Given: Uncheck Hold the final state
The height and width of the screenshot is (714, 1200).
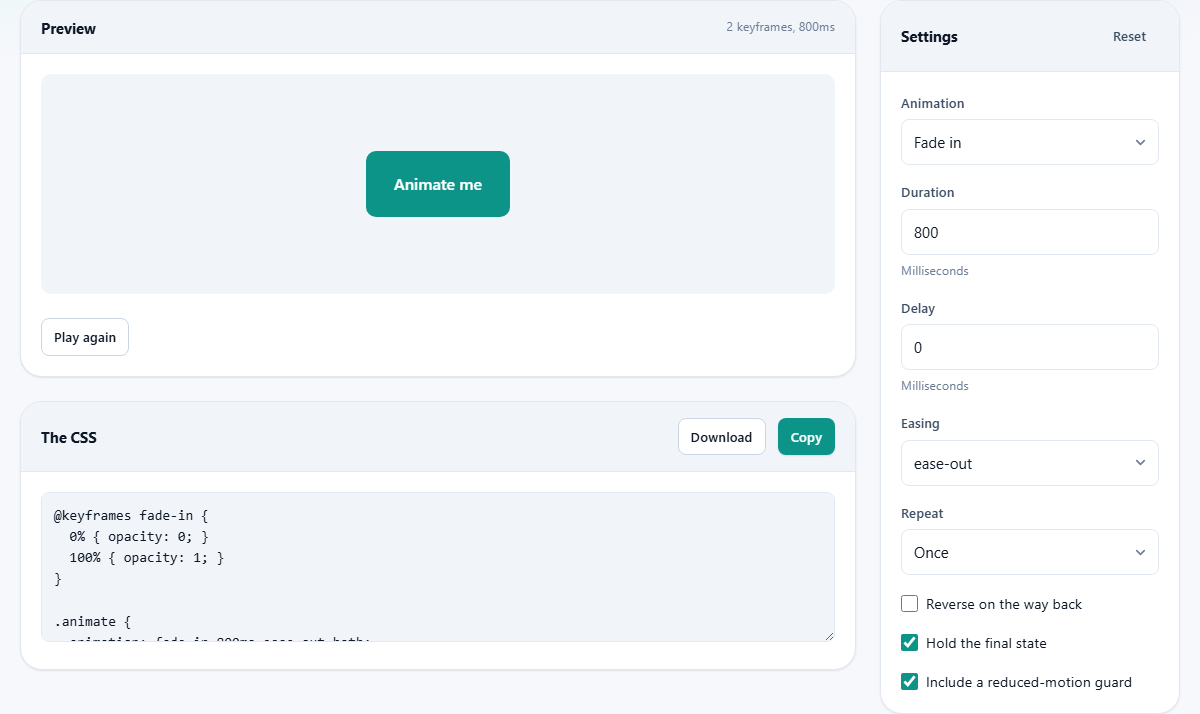Looking at the screenshot, I should 910,643.
